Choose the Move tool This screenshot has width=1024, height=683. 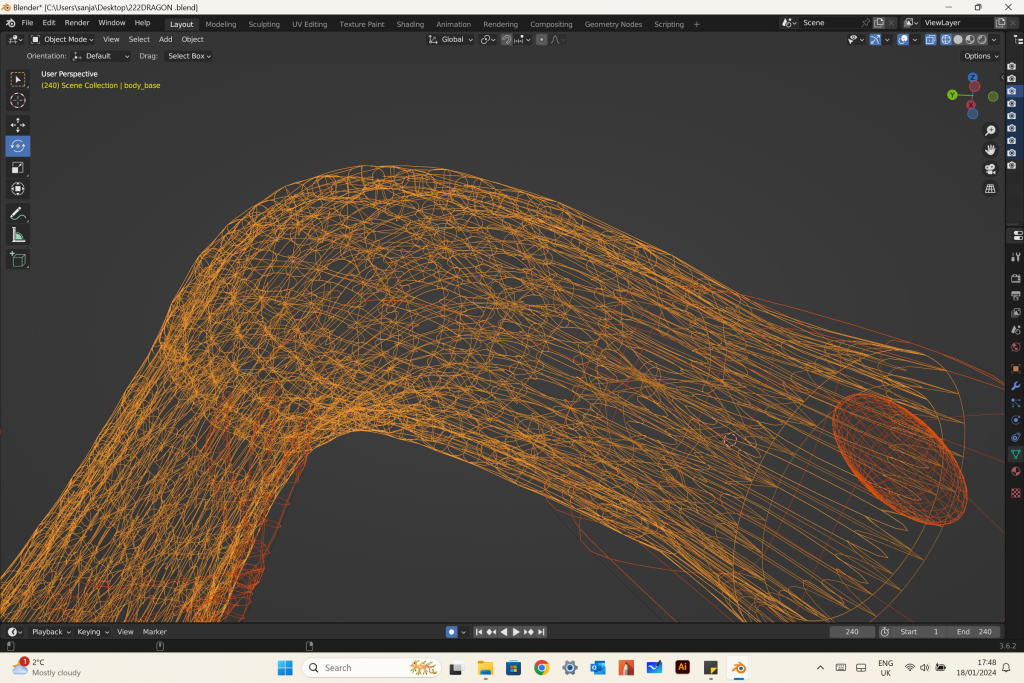pos(18,125)
